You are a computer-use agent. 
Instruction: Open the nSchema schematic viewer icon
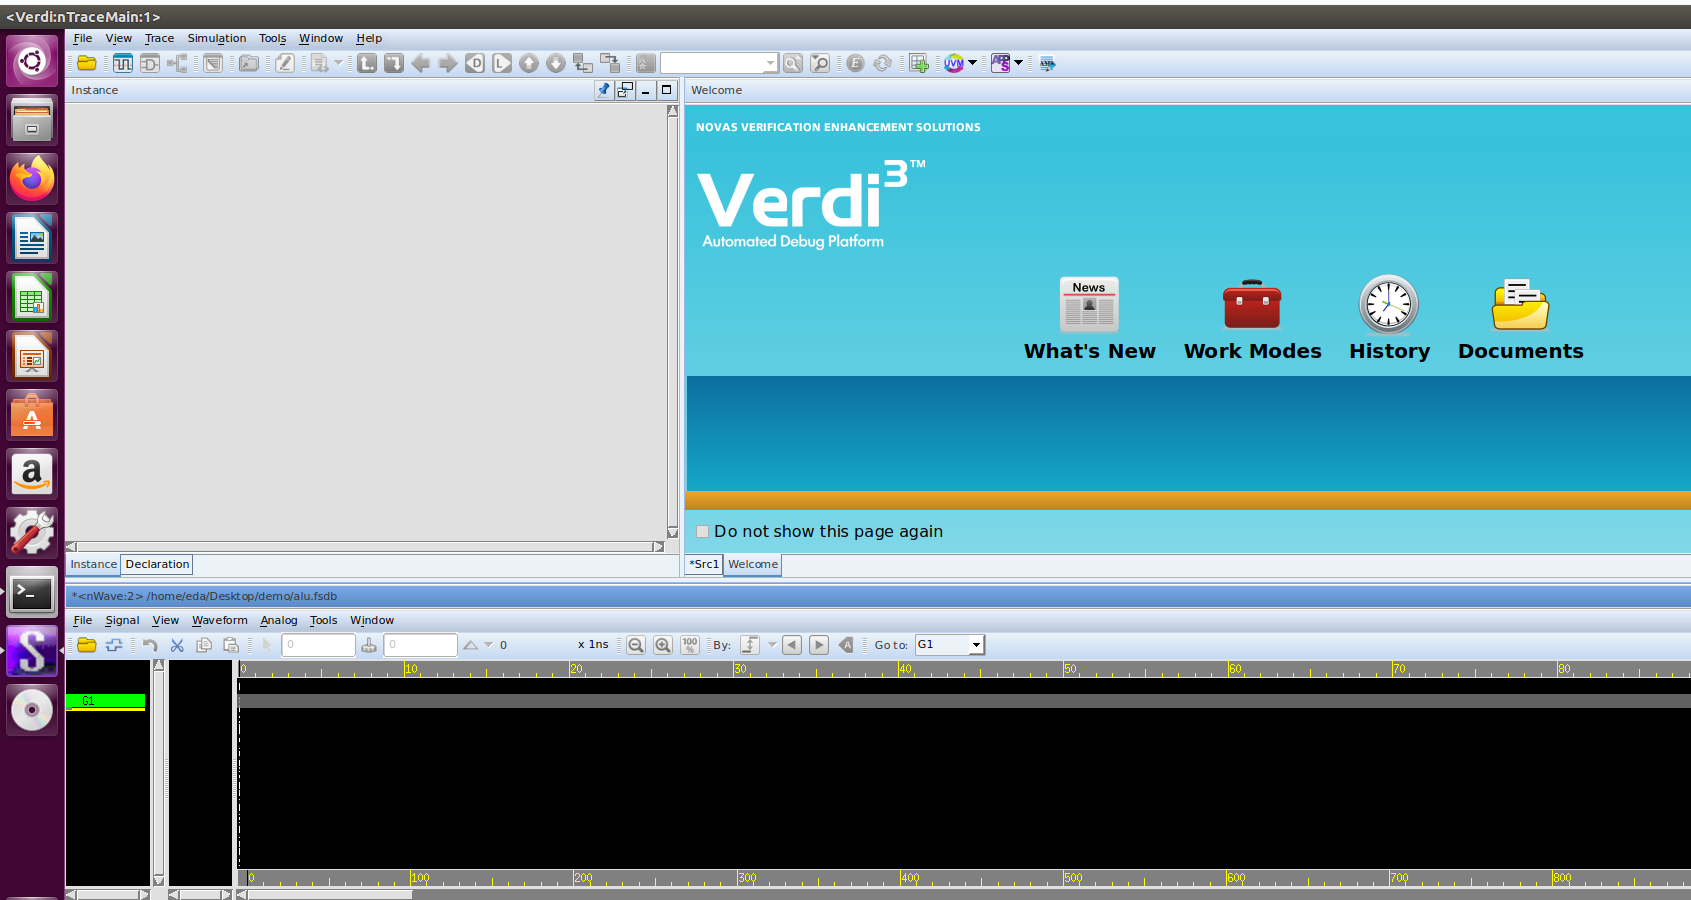[149, 62]
